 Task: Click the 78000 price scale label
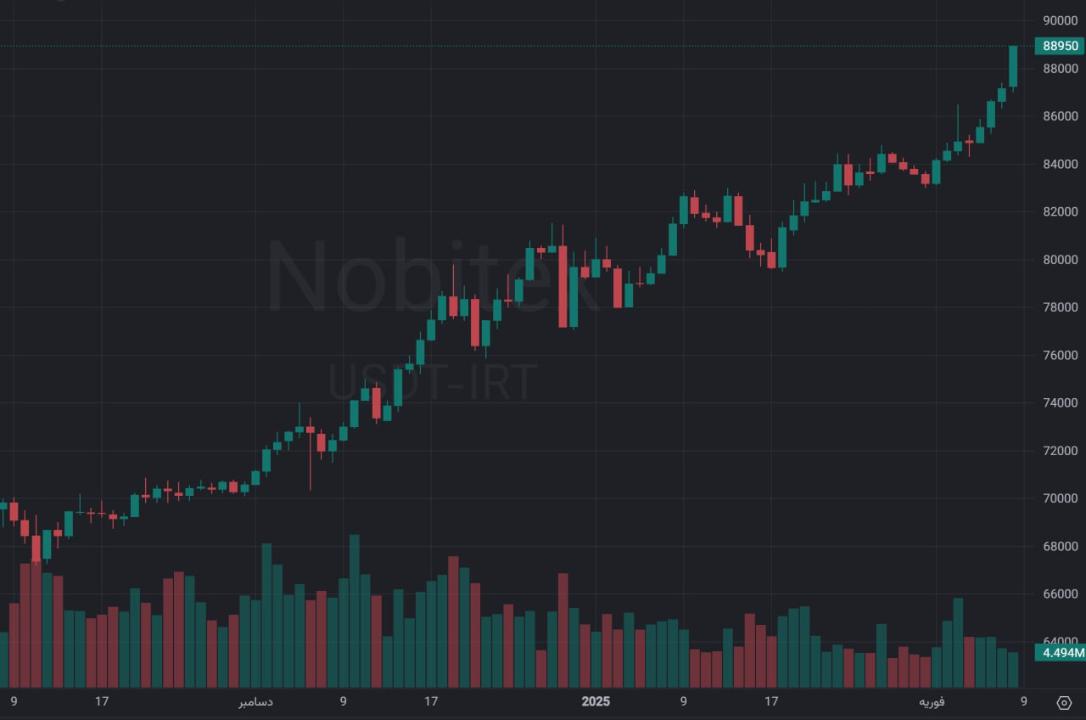pos(1059,308)
